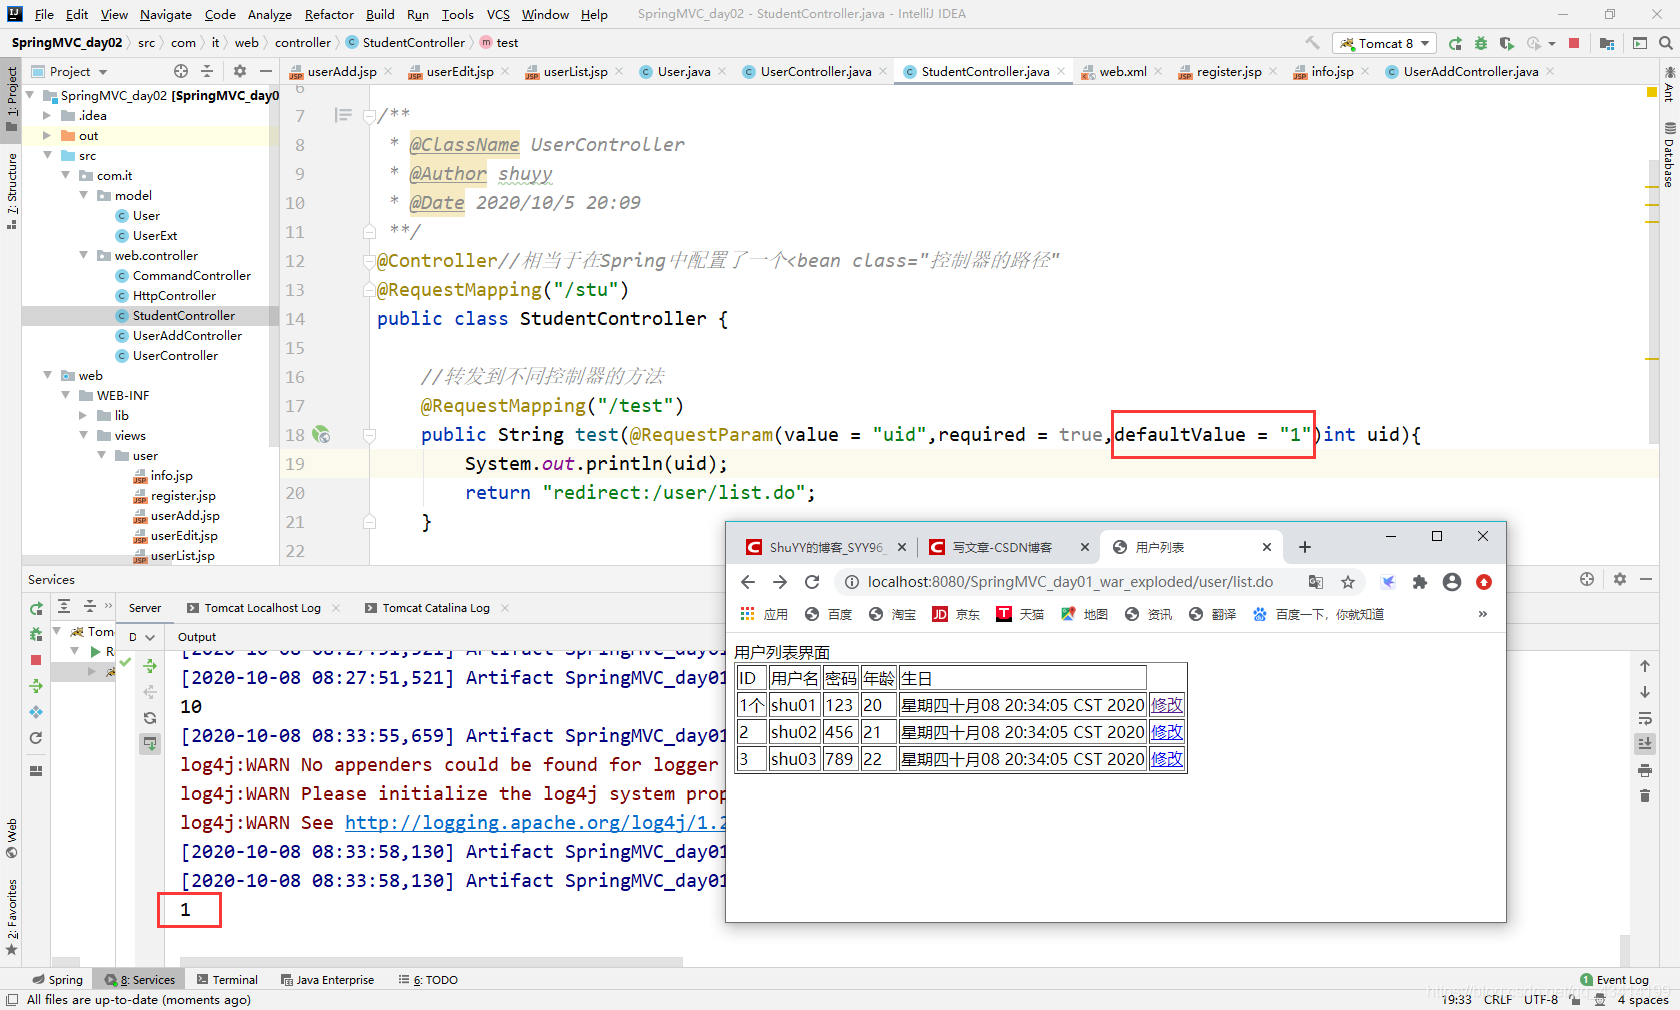The width and height of the screenshot is (1680, 1010).
Task: Collapse the src folder node
Action: pos(47,155)
